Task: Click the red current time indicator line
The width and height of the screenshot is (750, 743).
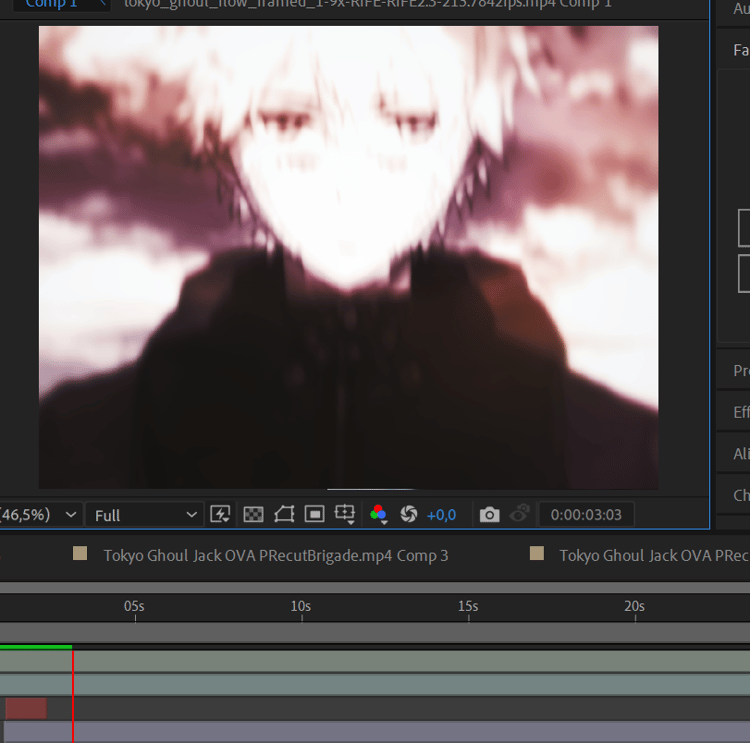Action: tap(73, 696)
